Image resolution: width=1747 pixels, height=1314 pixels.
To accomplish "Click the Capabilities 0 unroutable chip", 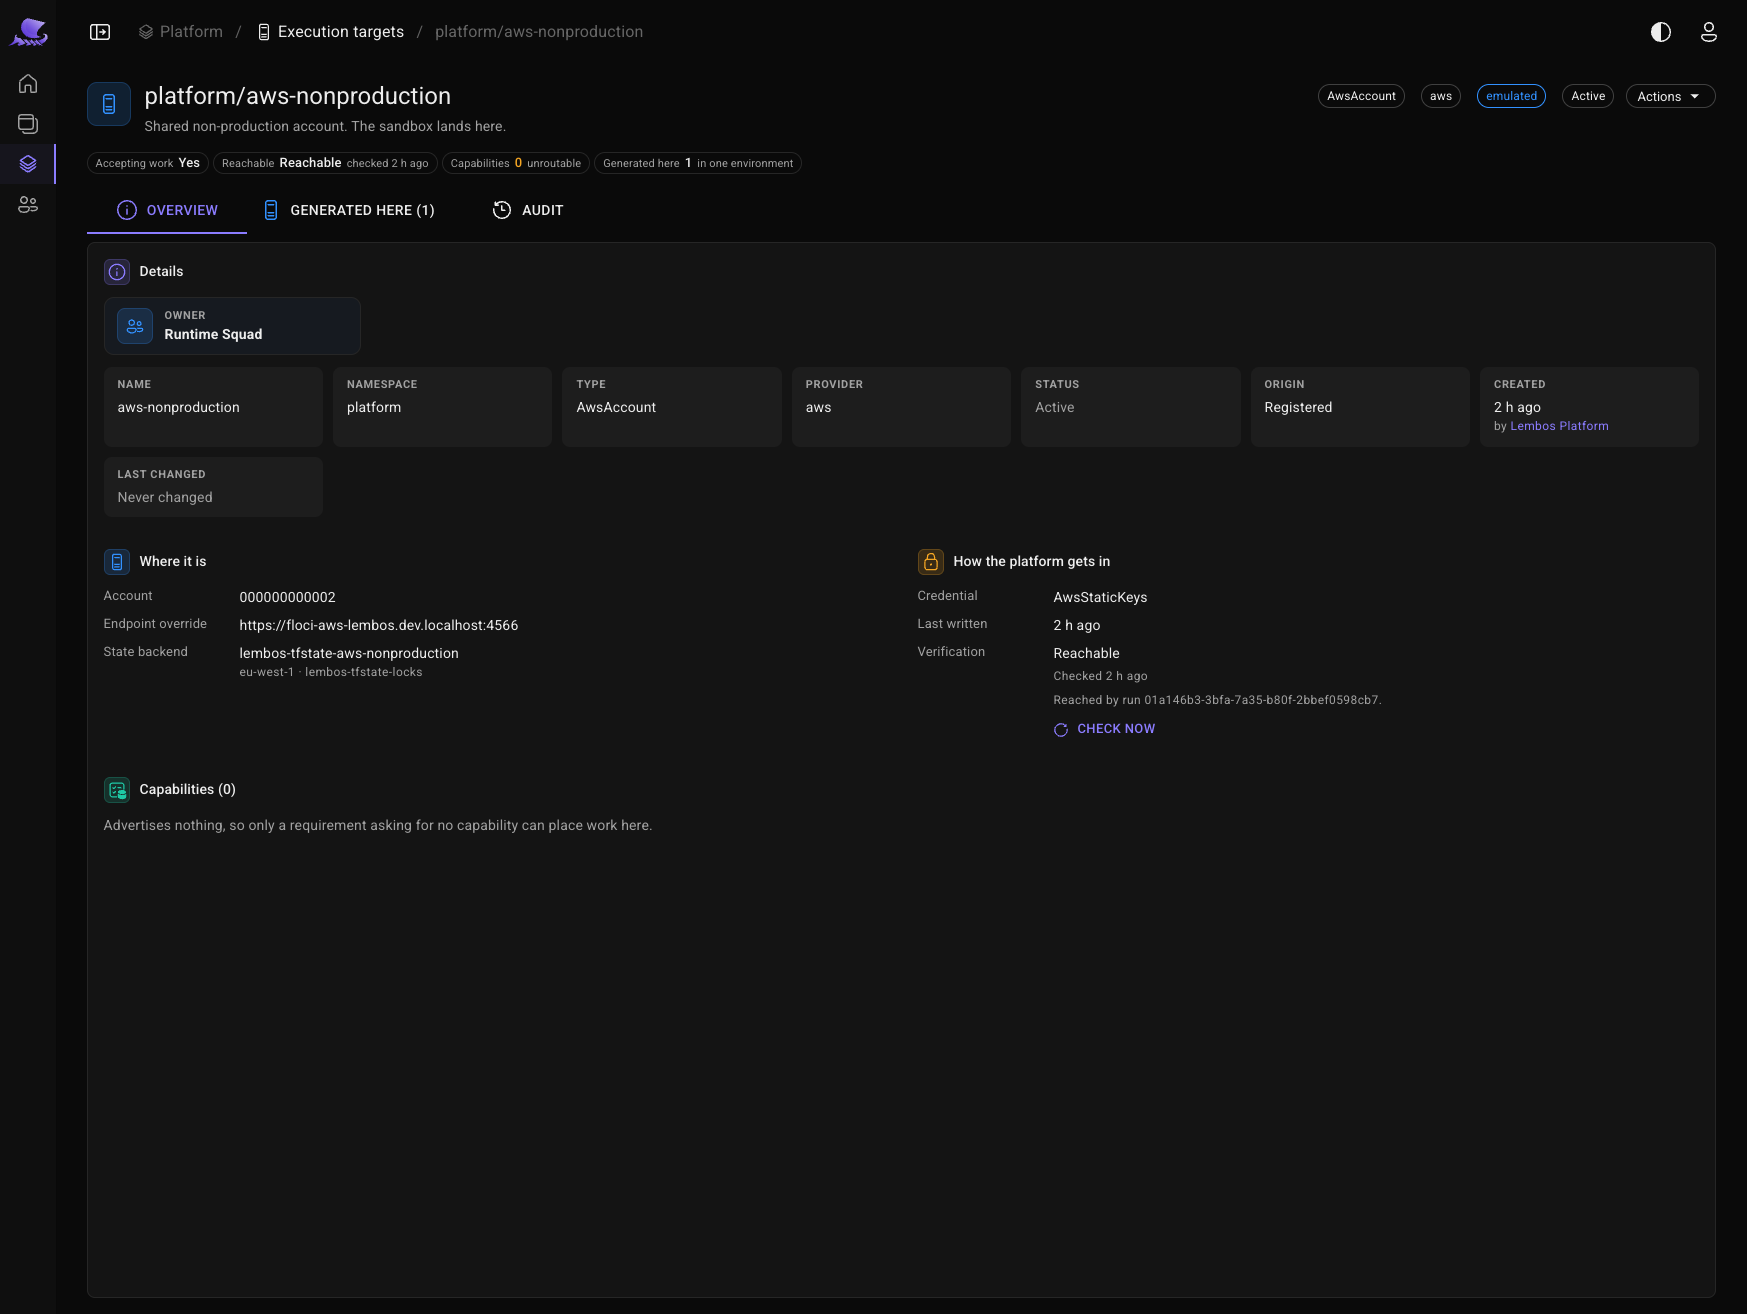I will tap(516, 163).
